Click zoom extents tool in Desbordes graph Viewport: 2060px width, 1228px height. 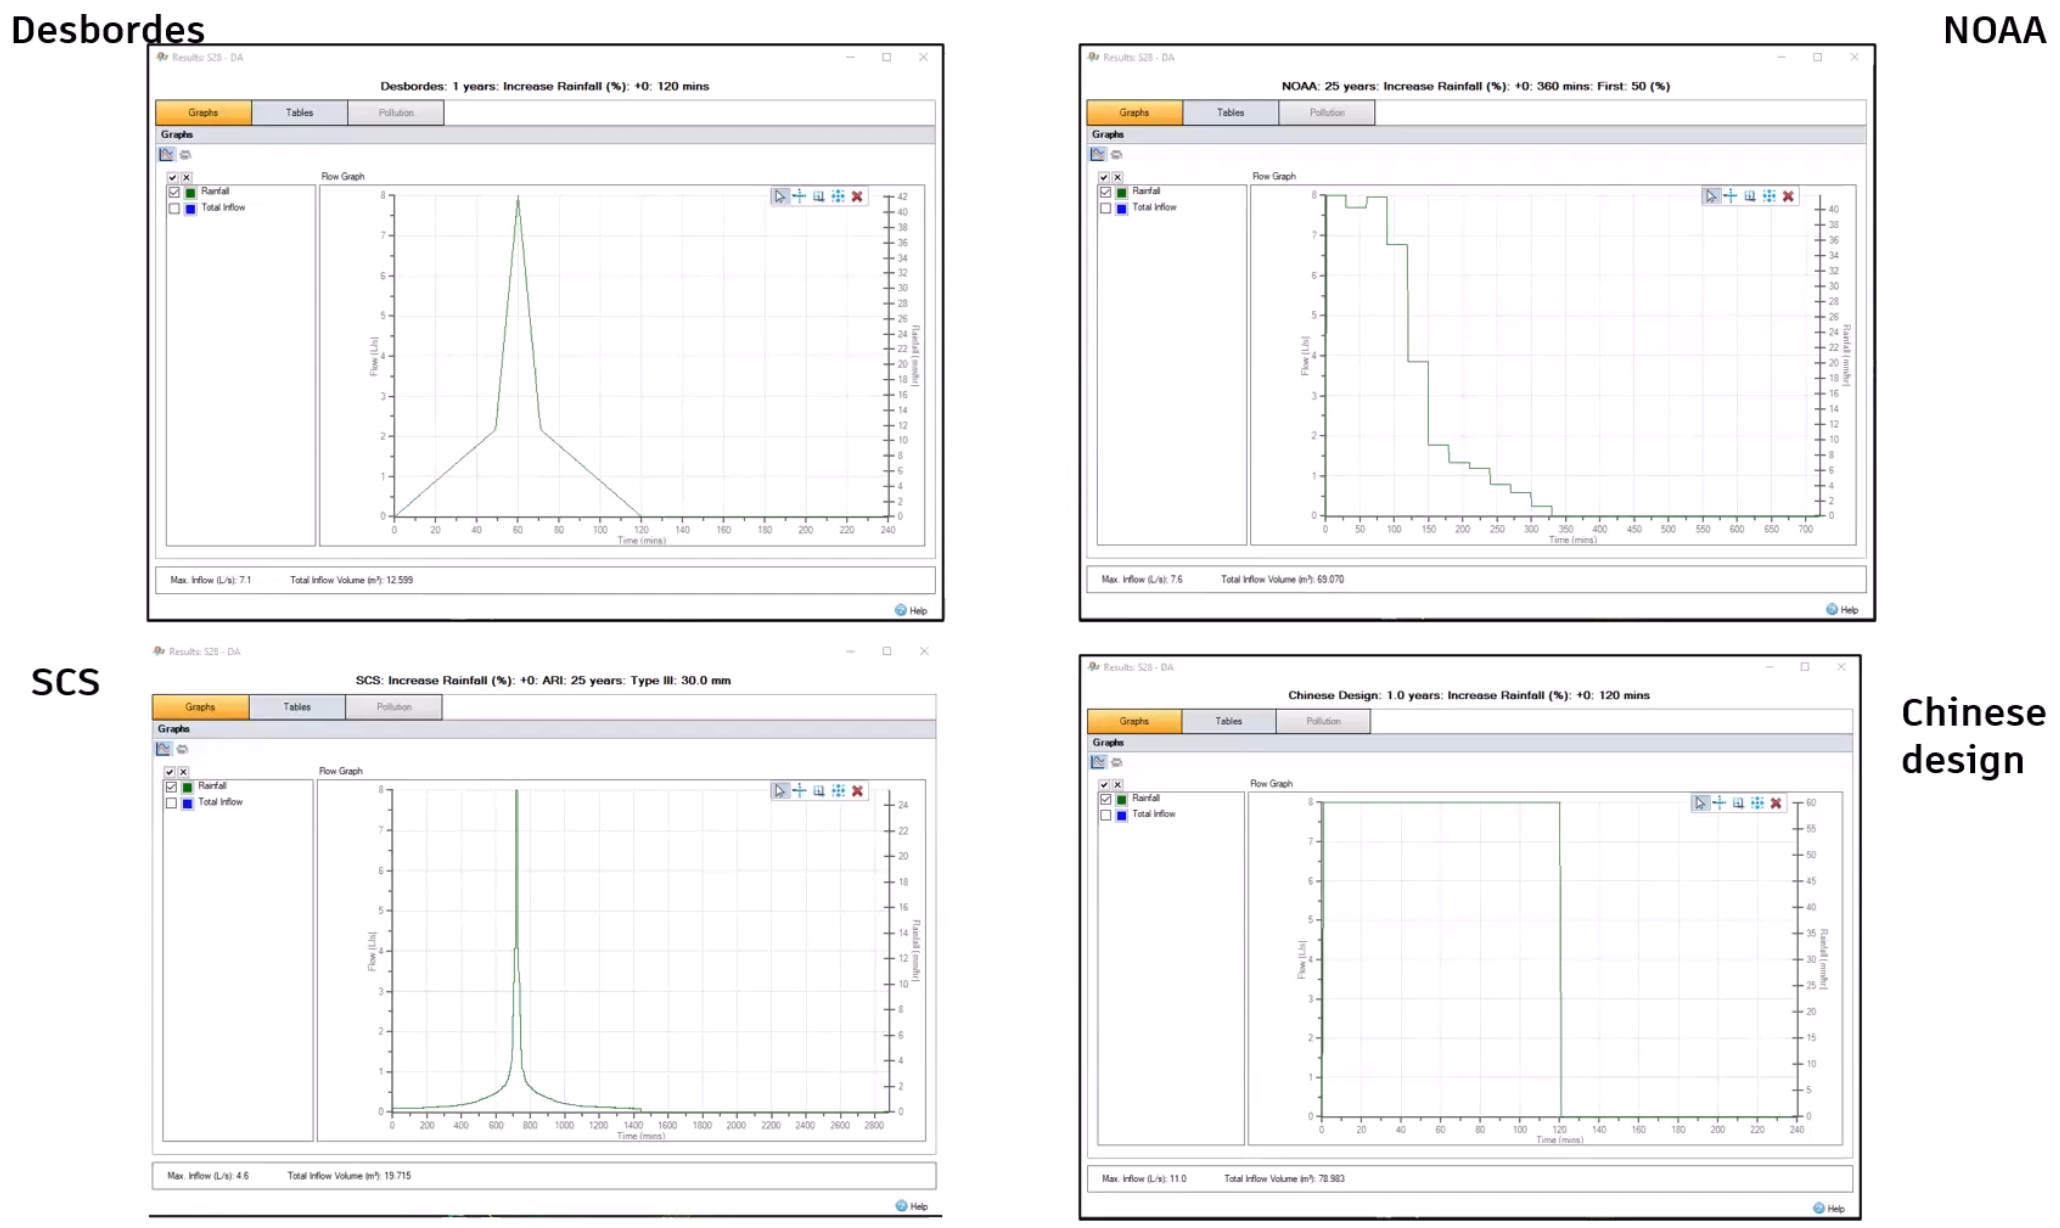tap(838, 196)
